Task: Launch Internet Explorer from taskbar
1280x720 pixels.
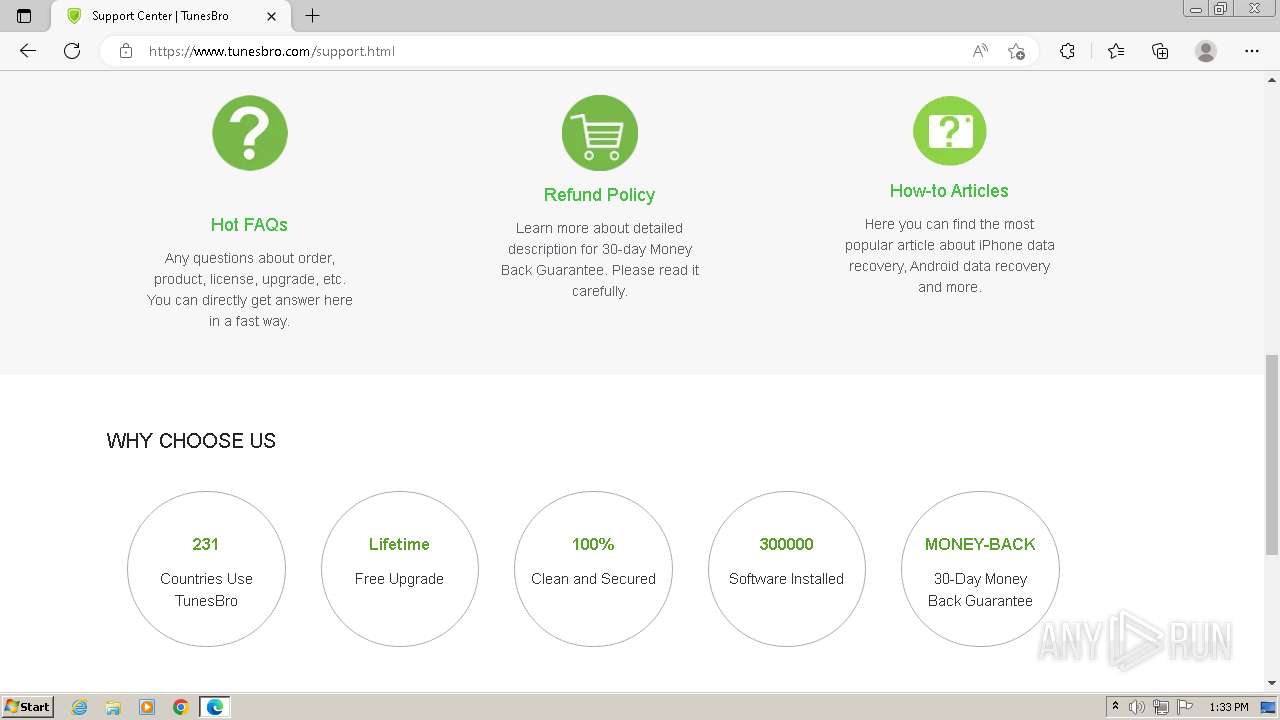Action: click(79, 707)
